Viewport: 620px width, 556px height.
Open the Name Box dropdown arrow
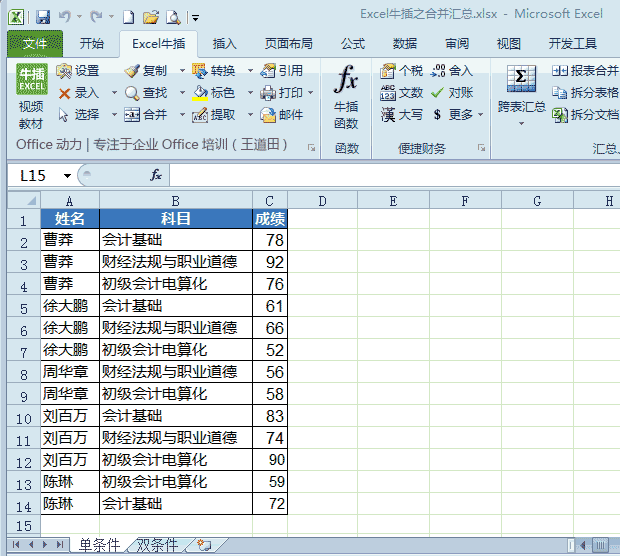coord(68,176)
